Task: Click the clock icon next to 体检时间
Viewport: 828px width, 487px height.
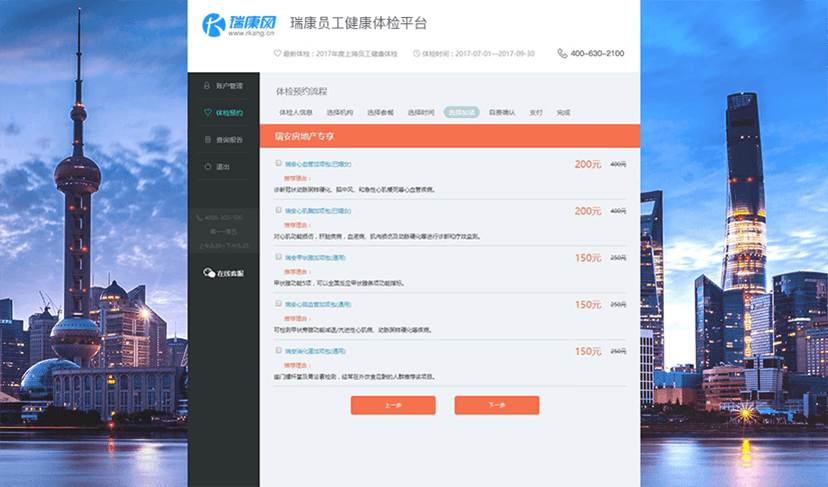Action: click(x=416, y=53)
